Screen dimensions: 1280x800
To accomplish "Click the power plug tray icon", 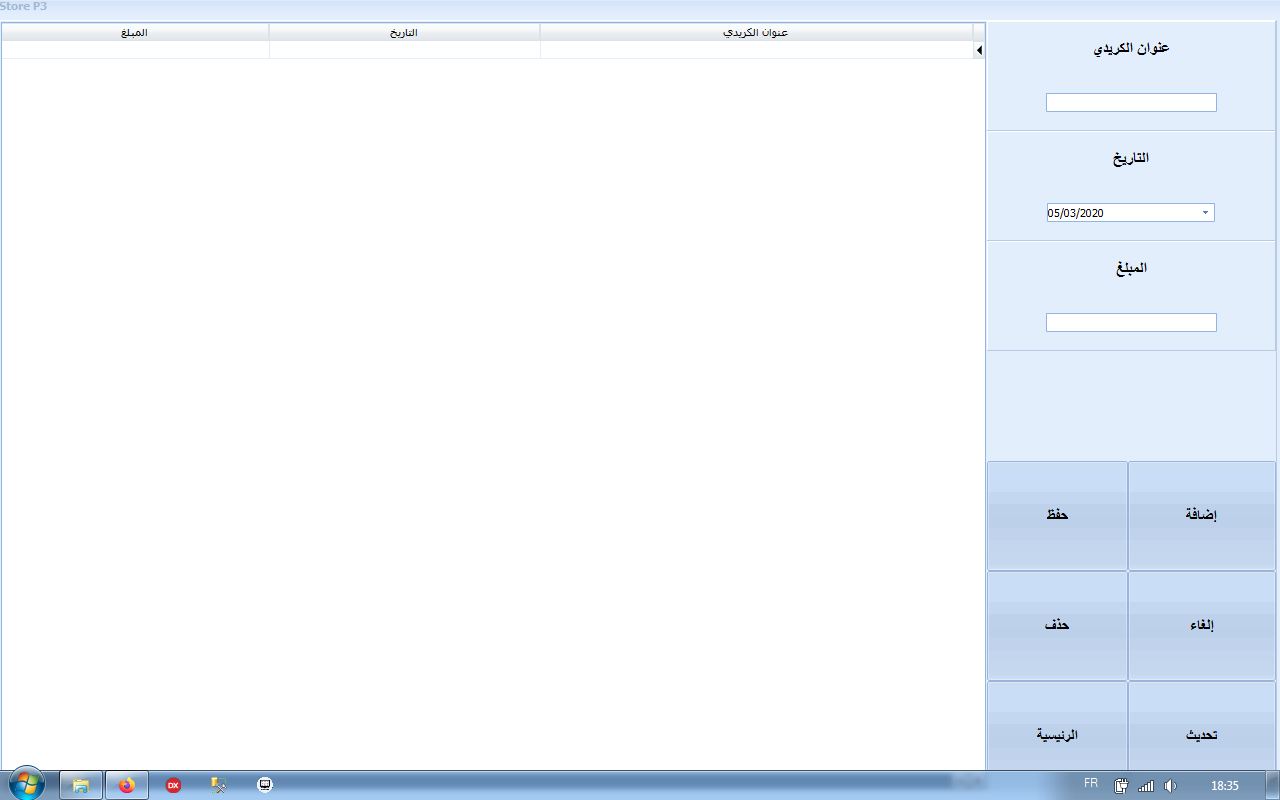I will click(x=1122, y=786).
